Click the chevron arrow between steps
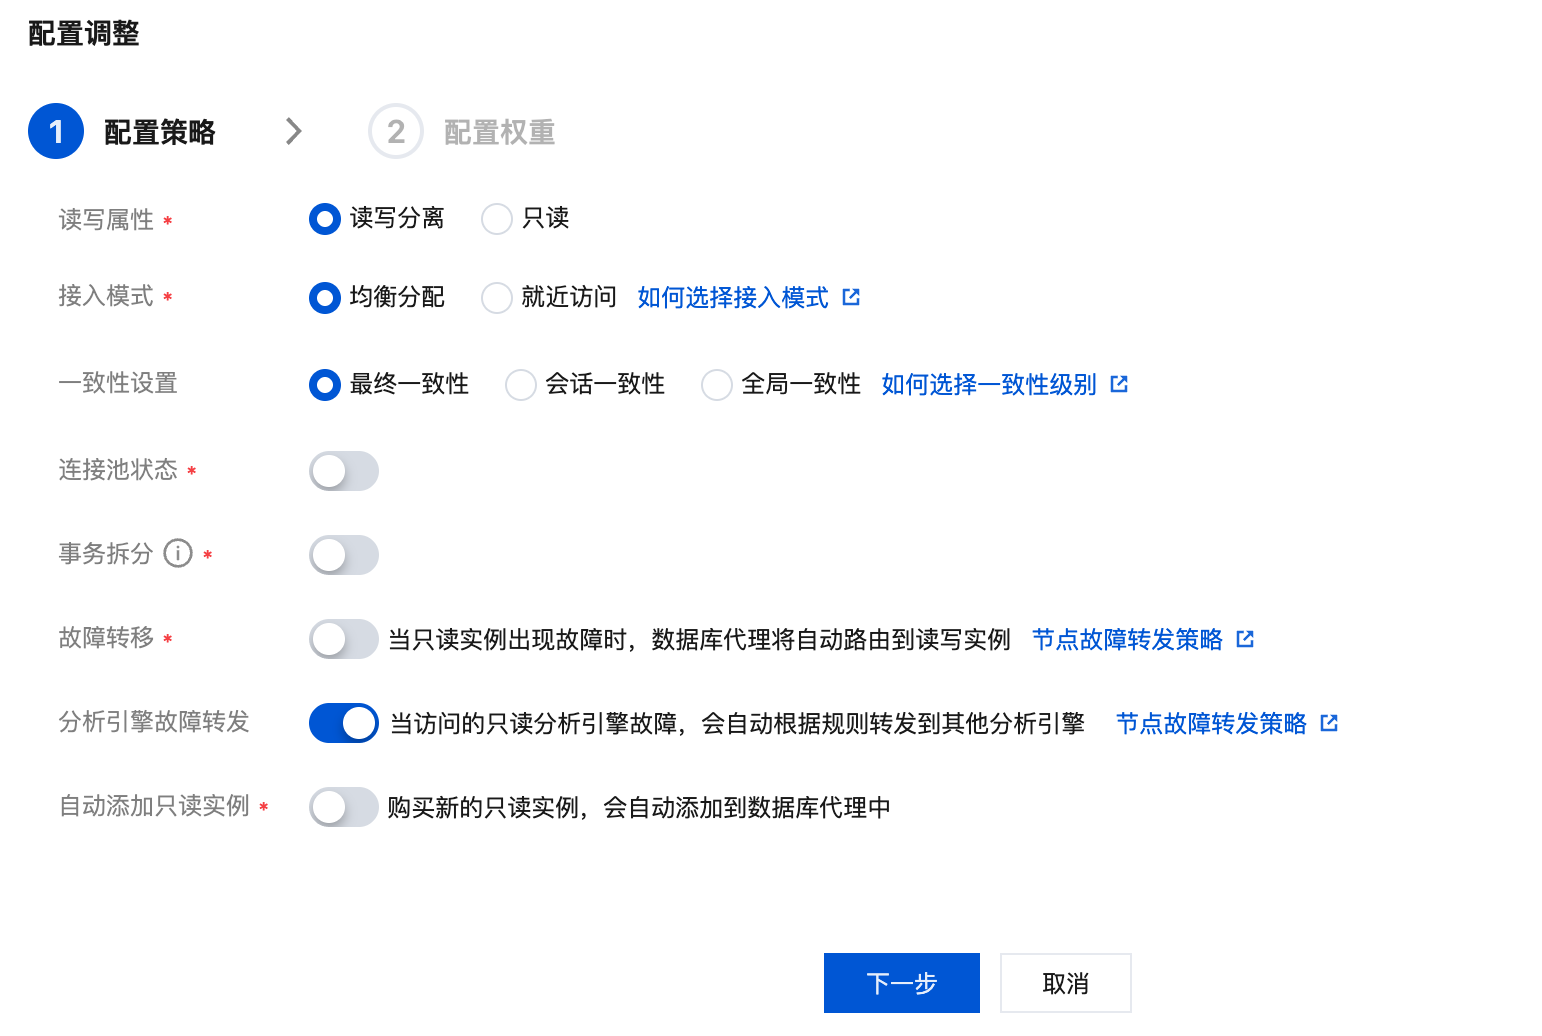Viewport: 1542px width, 1036px height. pyautogui.click(x=293, y=131)
